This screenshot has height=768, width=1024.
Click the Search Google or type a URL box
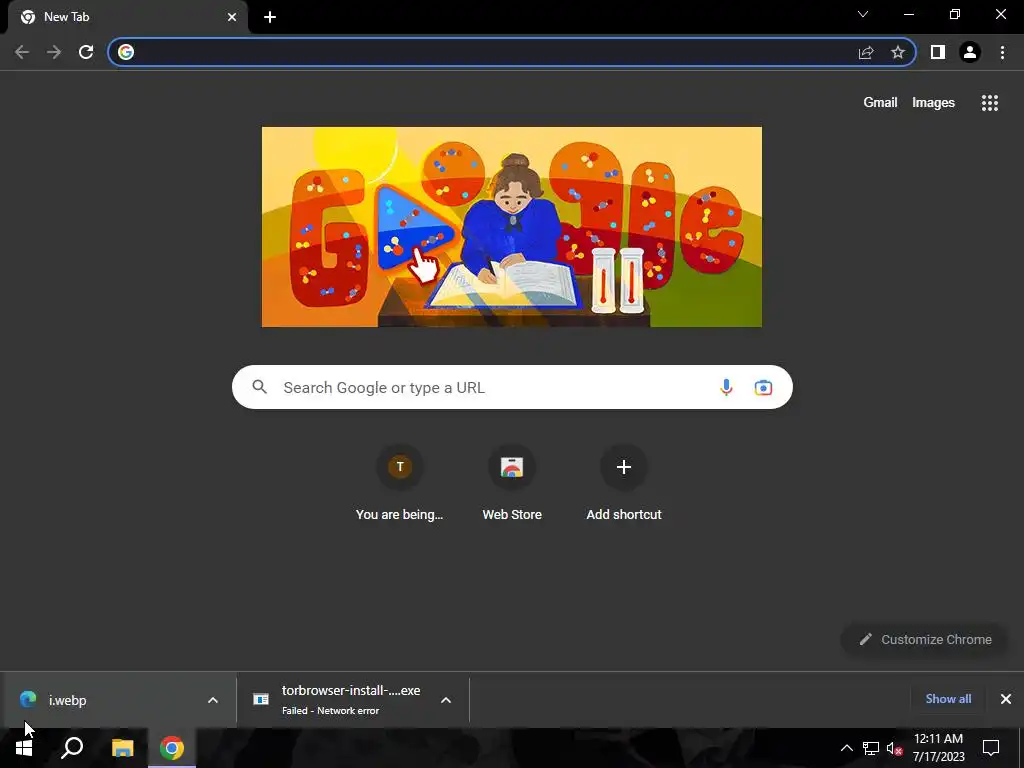pyautogui.click(x=512, y=387)
